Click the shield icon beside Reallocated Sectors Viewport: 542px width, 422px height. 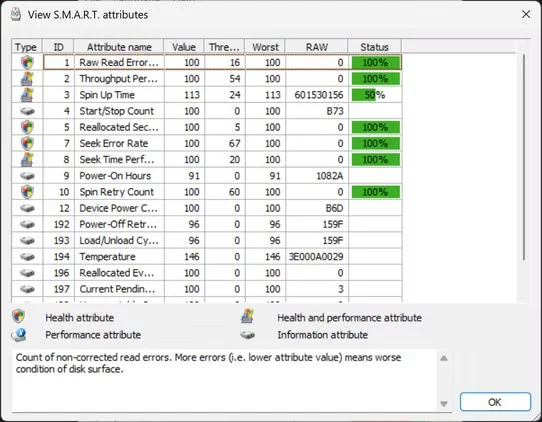pos(27,127)
